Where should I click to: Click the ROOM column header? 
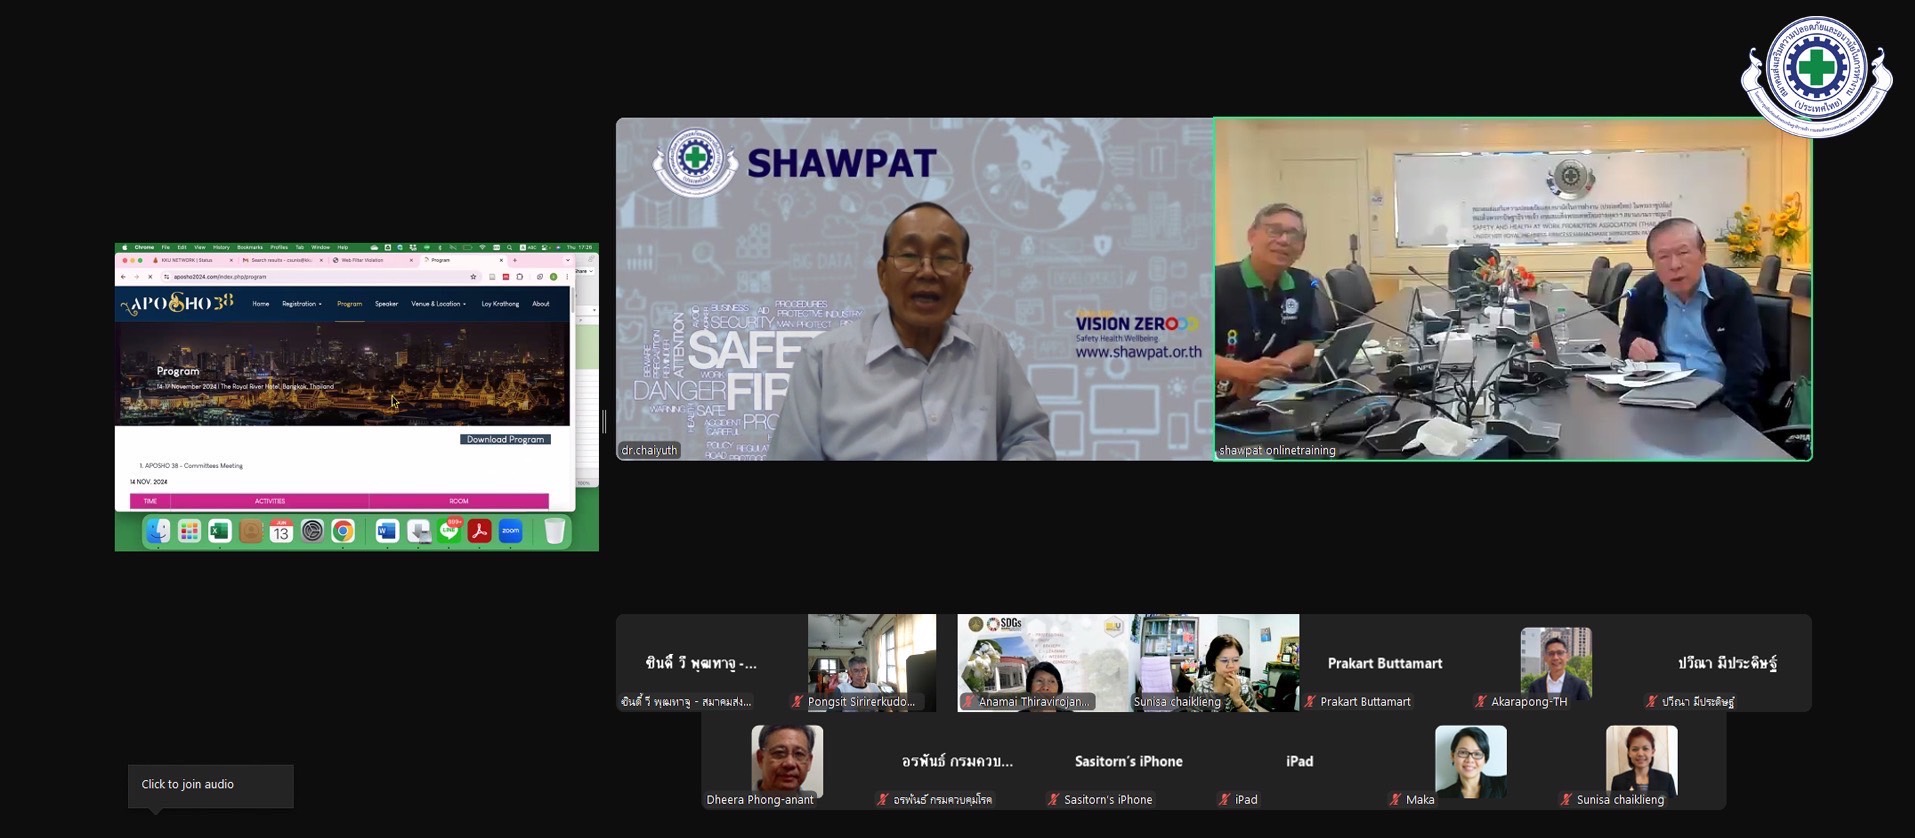tap(459, 501)
